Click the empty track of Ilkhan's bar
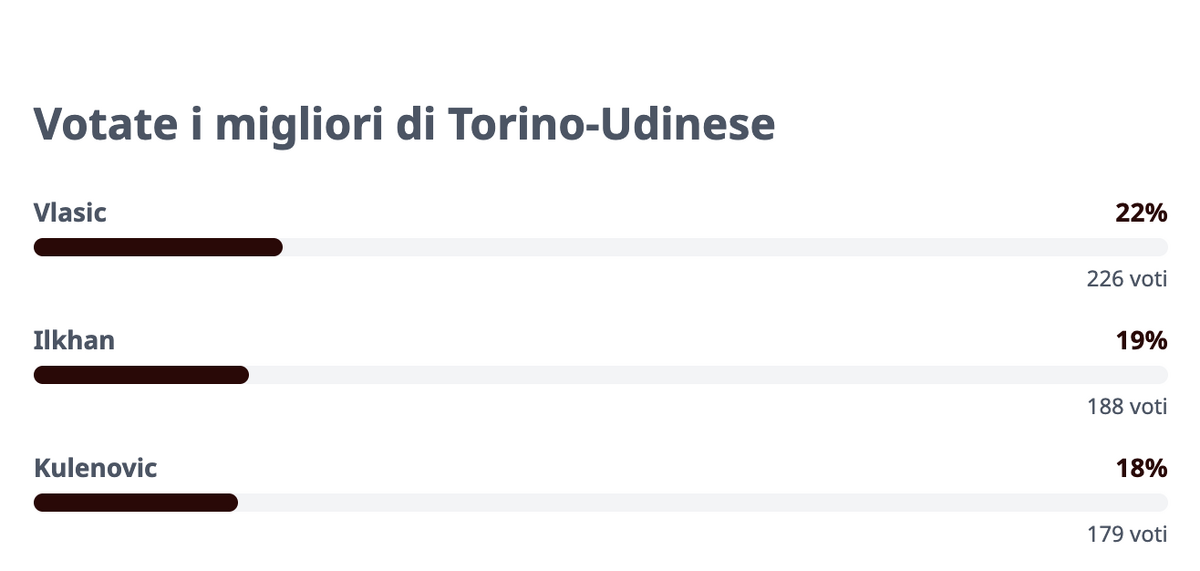The width and height of the screenshot is (1200, 571). (708, 375)
